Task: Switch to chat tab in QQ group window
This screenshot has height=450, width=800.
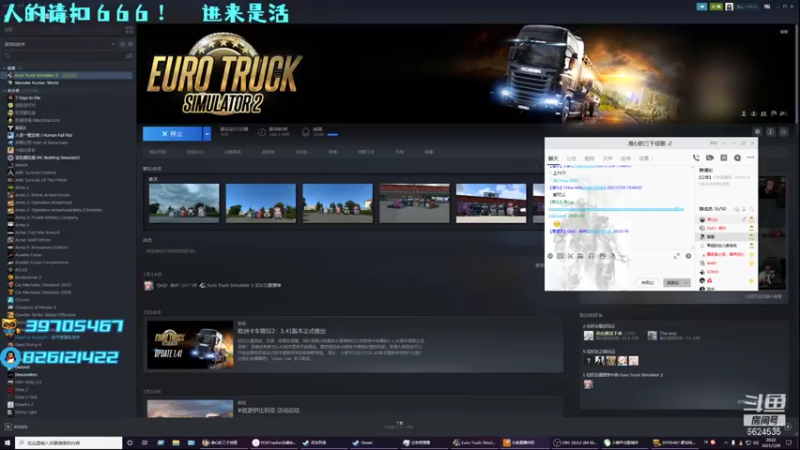Action: point(553,159)
